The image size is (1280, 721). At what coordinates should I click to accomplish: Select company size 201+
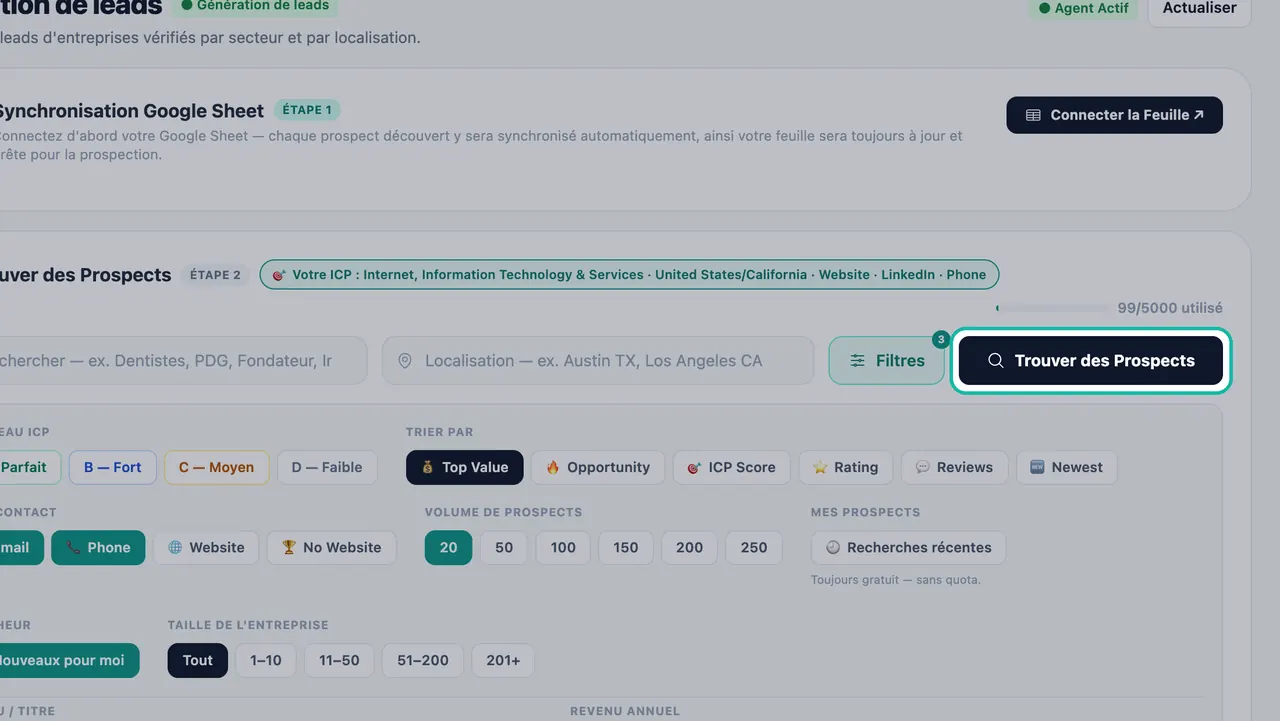pyautogui.click(x=503, y=660)
